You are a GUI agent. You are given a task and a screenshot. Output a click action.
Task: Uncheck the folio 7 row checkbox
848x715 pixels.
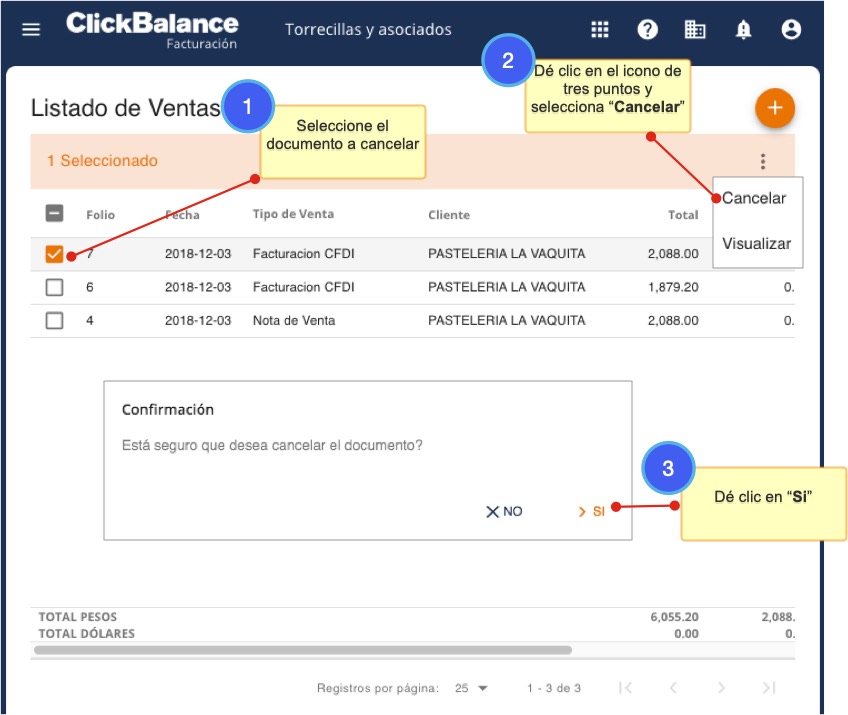pyautogui.click(x=55, y=254)
